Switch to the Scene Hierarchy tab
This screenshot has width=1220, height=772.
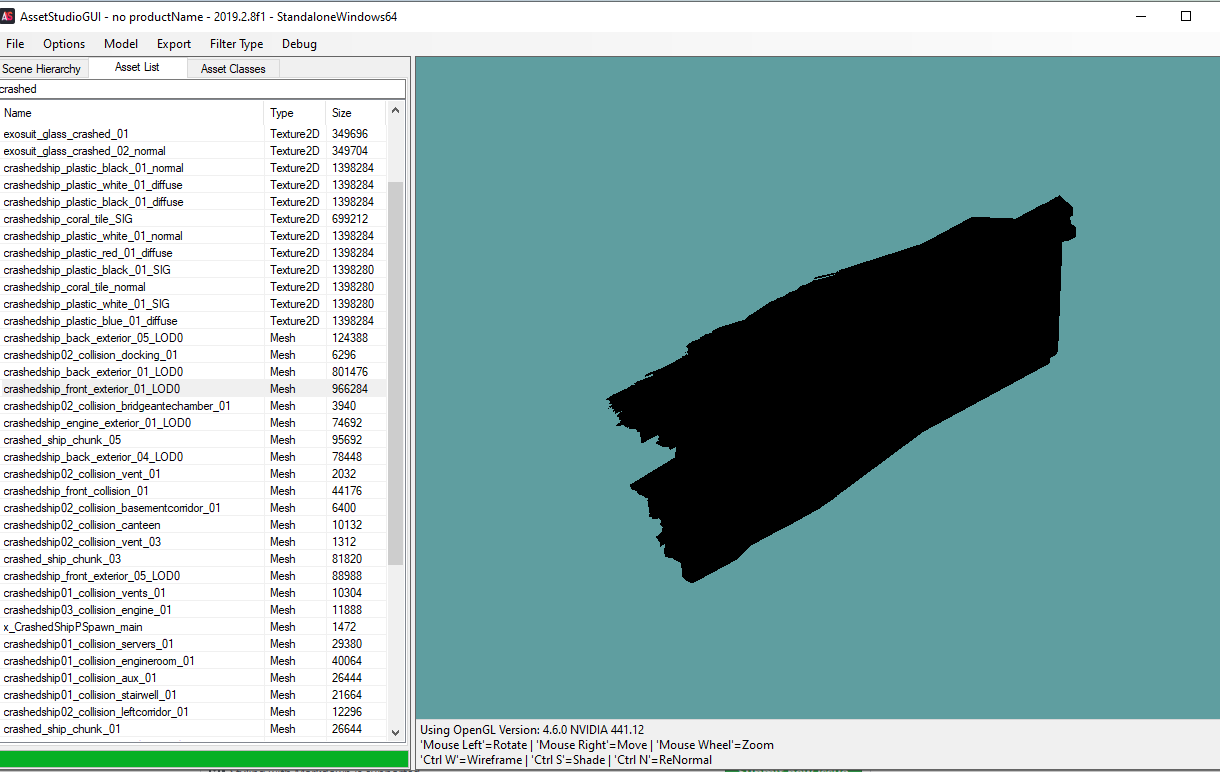[x=42, y=69]
